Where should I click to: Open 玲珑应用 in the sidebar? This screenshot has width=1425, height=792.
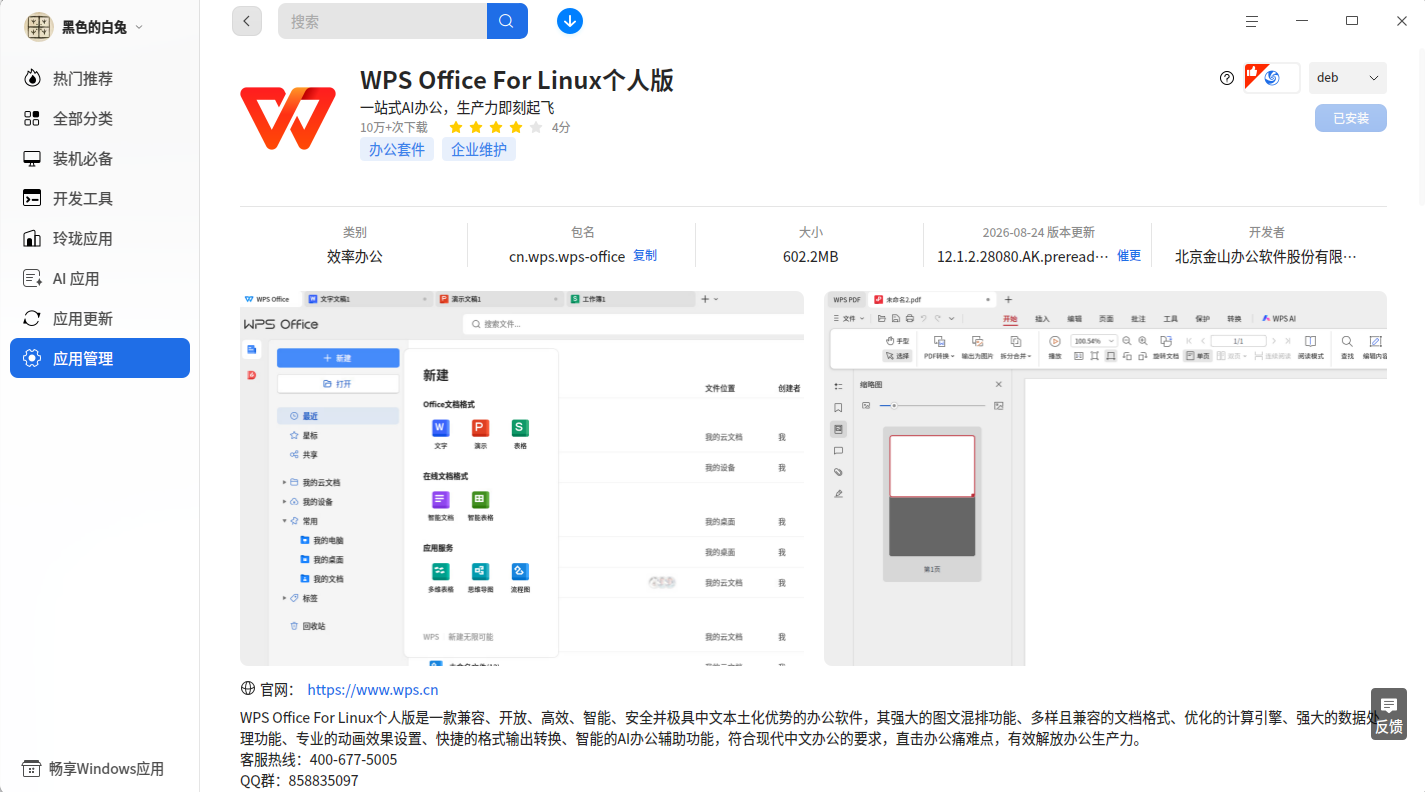100,239
